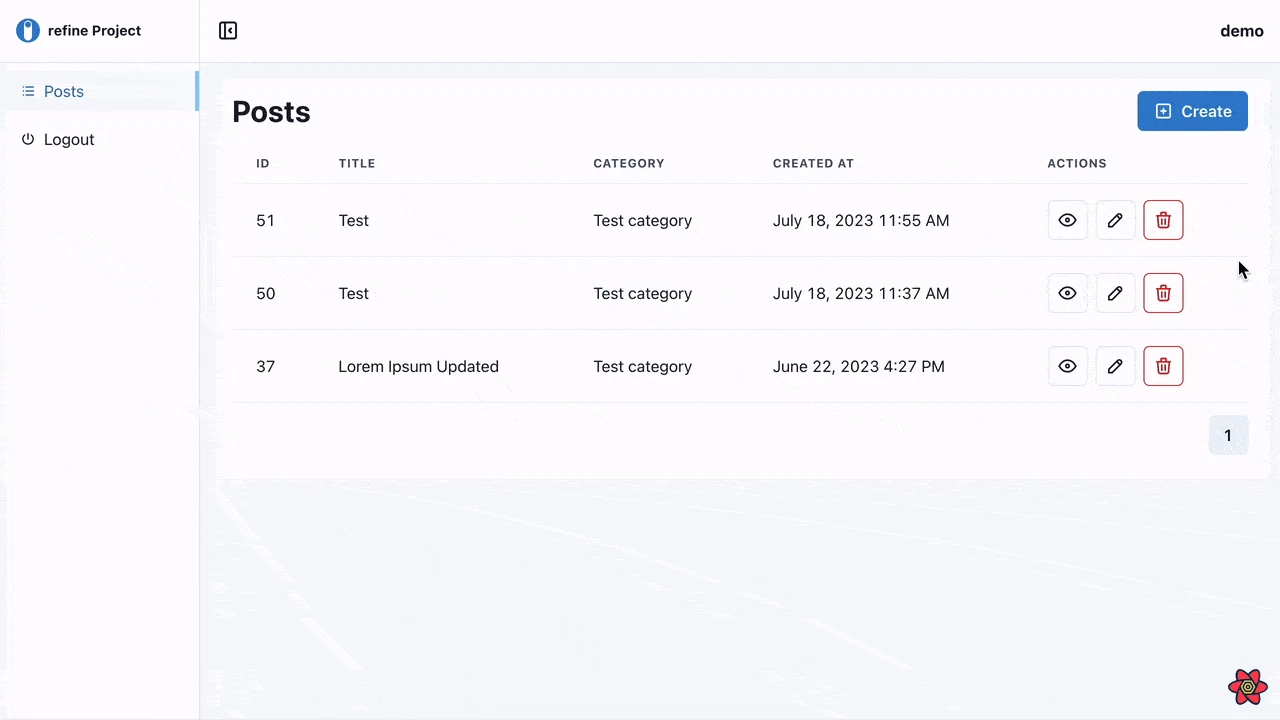1280x720 pixels.
Task: Collapse the sidebar using the panel icon
Action: point(228,31)
